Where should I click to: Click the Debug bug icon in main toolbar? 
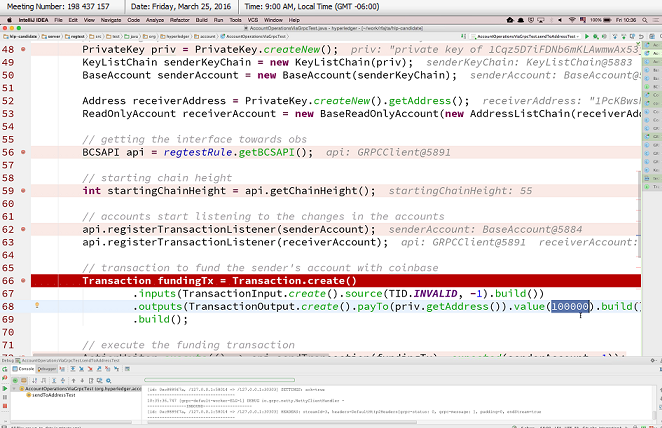click(x=595, y=37)
